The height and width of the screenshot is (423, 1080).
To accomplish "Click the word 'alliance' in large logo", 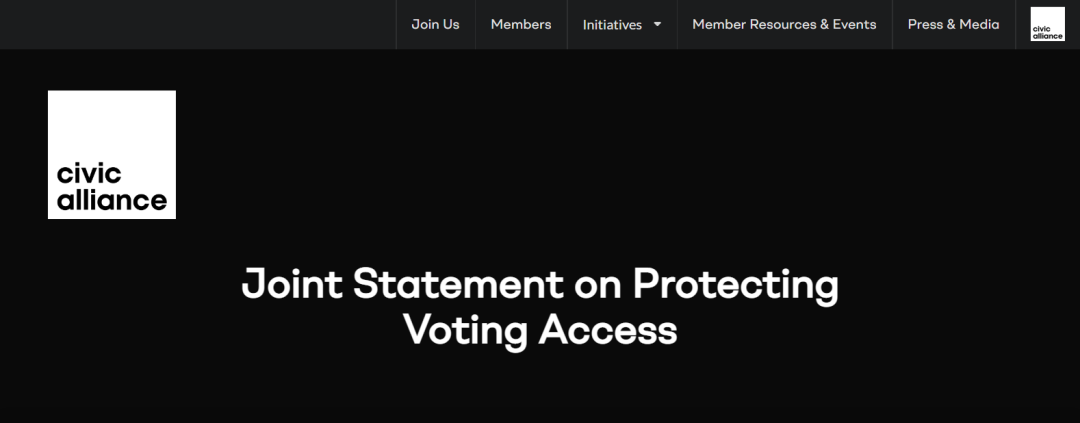I will (x=111, y=200).
